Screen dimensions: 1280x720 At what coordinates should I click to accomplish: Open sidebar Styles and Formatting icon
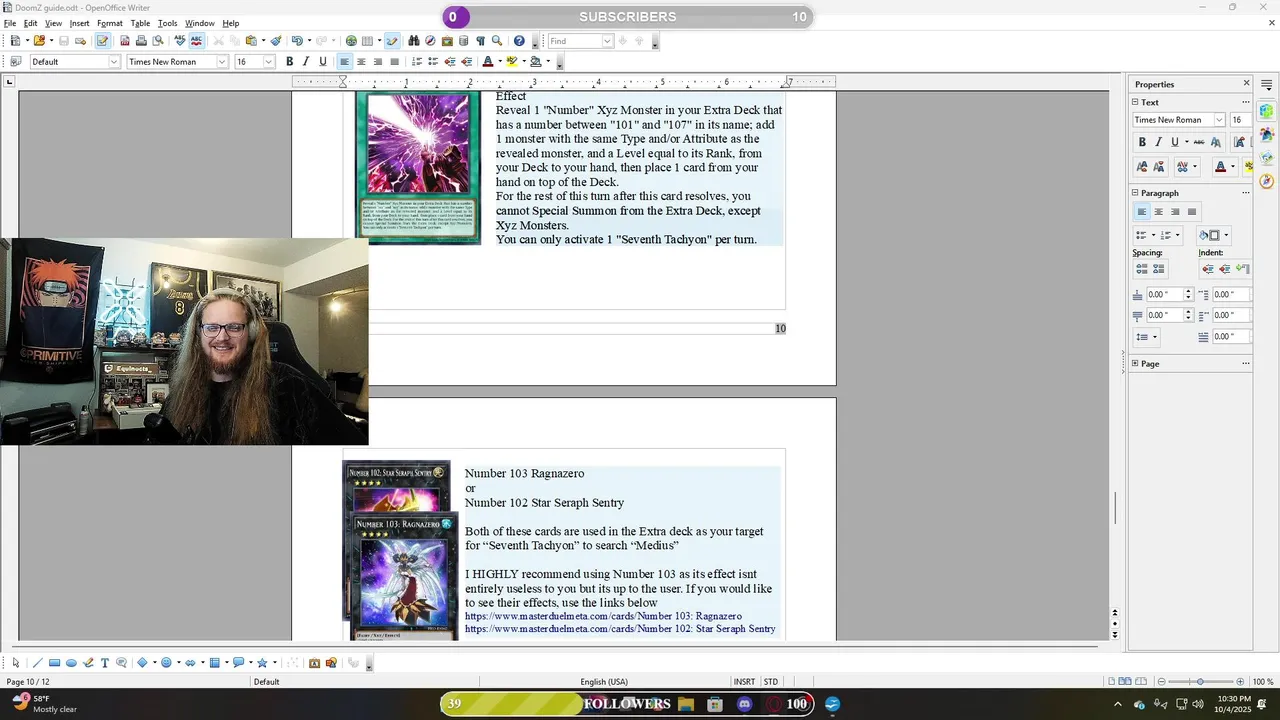(1267, 134)
